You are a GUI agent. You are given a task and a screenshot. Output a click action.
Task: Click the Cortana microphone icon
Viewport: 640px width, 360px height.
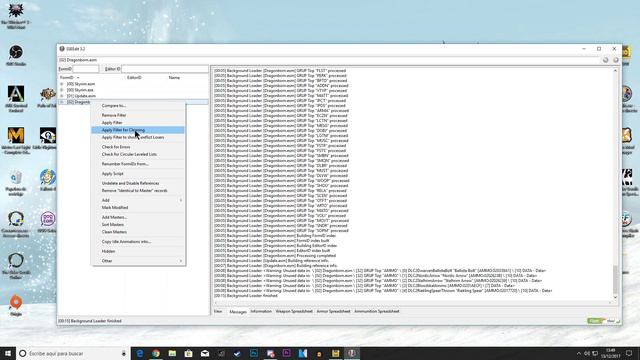pos(124,353)
